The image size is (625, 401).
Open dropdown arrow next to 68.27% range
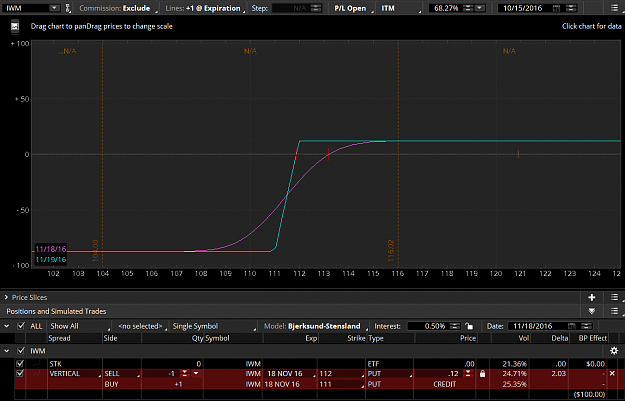pos(480,8)
